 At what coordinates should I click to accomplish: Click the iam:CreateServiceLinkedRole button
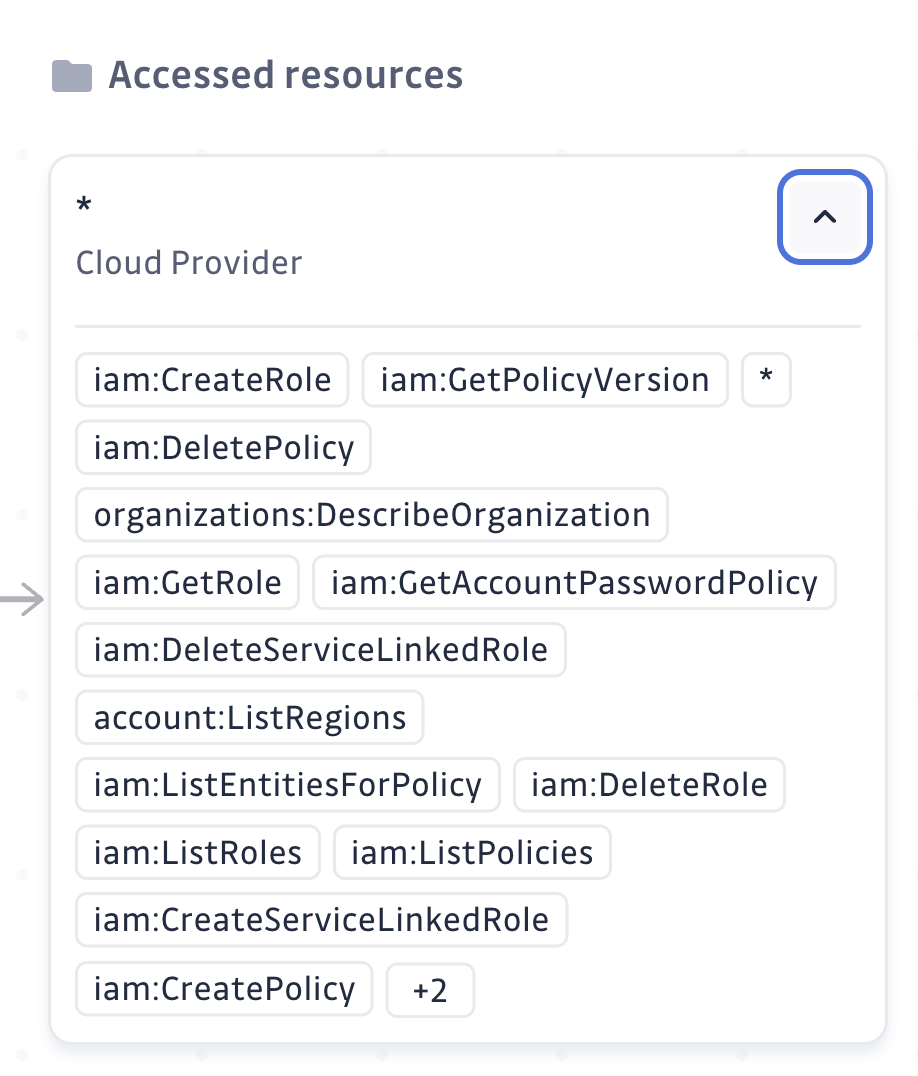[x=321, y=920]
